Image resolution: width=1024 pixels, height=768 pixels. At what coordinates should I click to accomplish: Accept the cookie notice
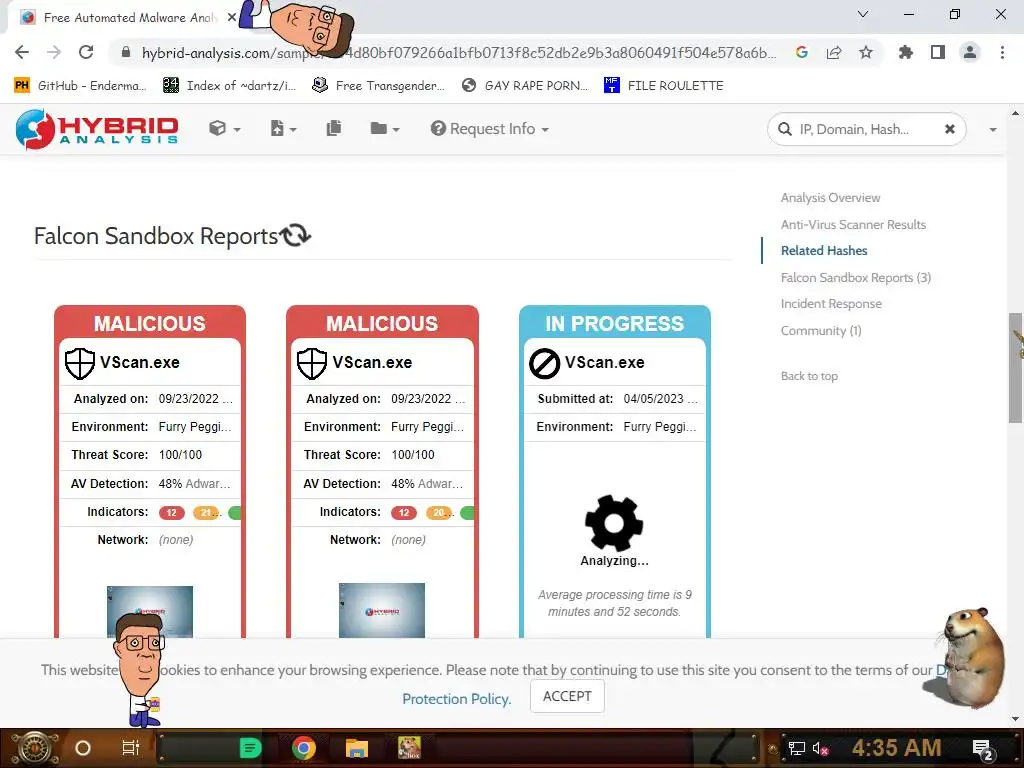(x=567, y=696)
